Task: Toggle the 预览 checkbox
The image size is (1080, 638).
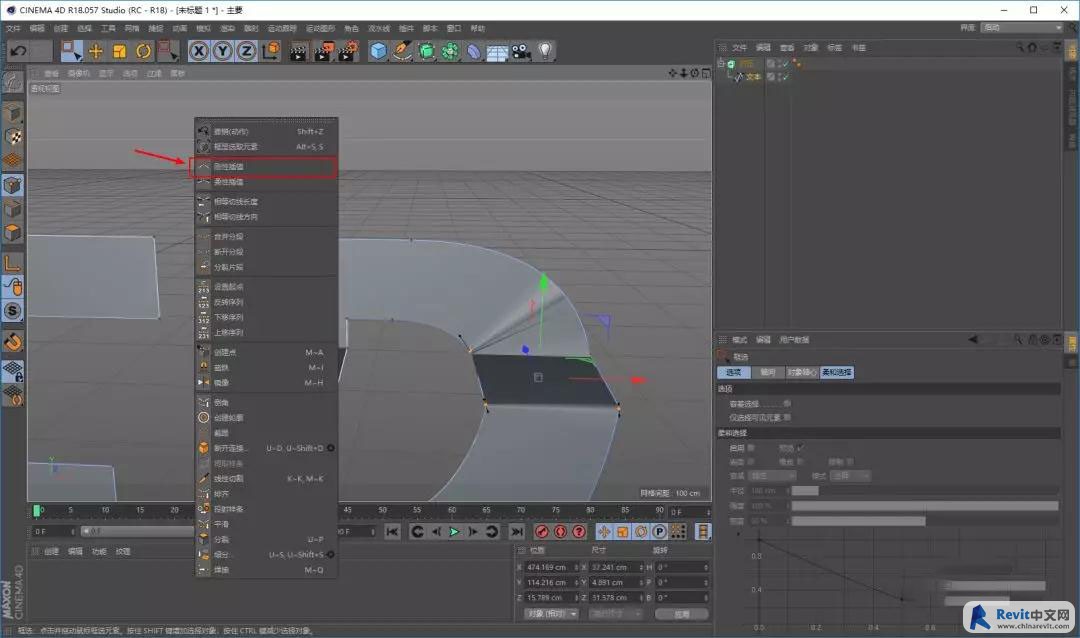Action: click(x=800, y=448)
